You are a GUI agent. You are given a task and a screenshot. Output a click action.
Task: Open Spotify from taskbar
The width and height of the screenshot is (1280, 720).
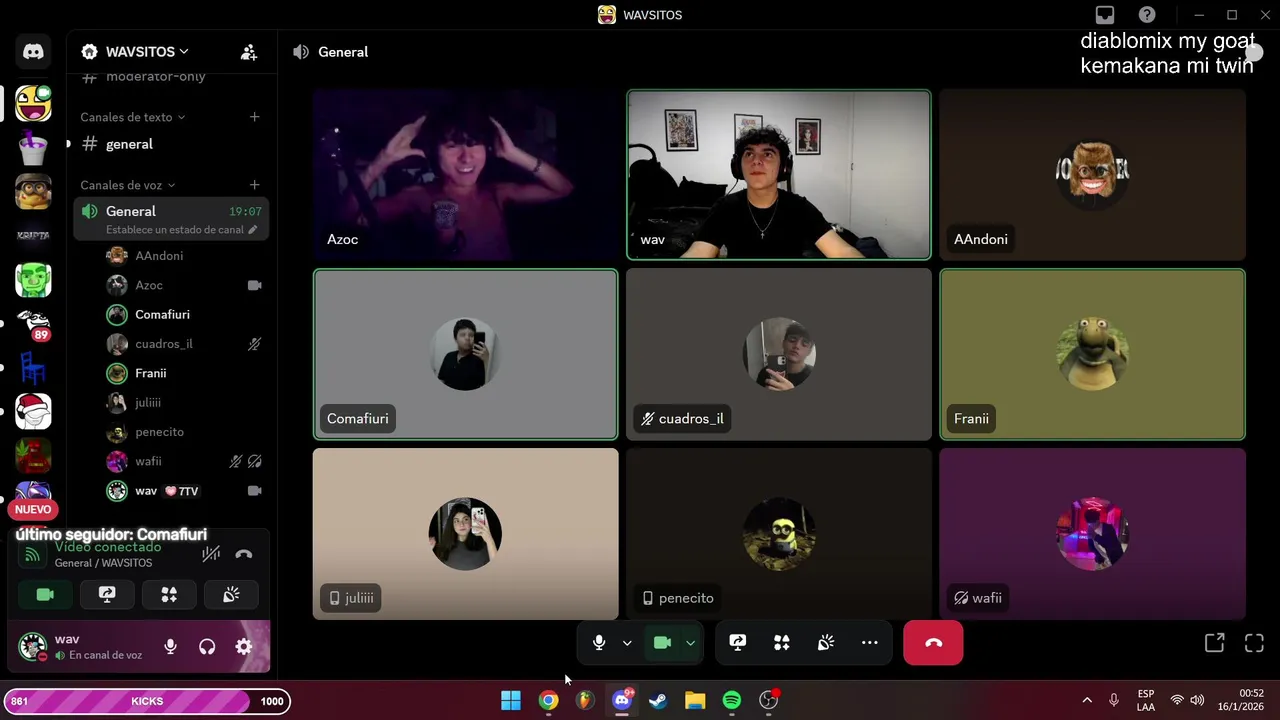(732, 700)
